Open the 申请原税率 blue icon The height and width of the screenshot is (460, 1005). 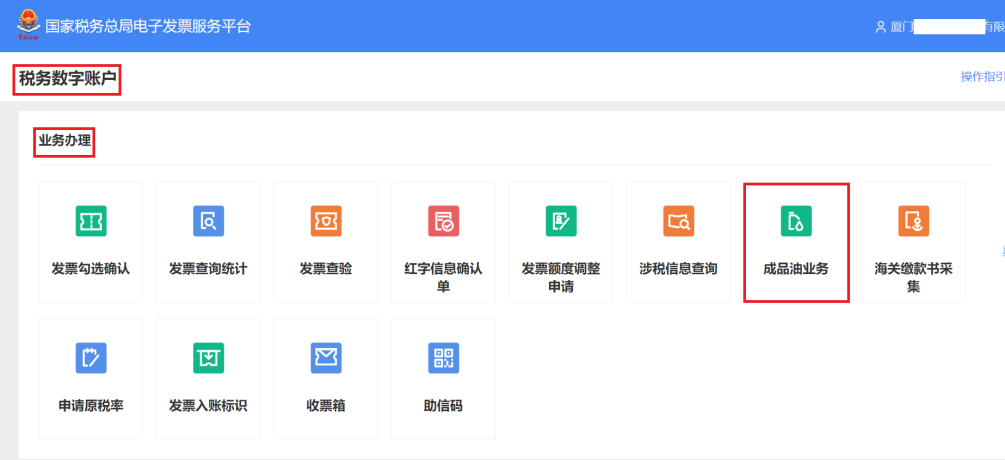click(x=91, y=357)
